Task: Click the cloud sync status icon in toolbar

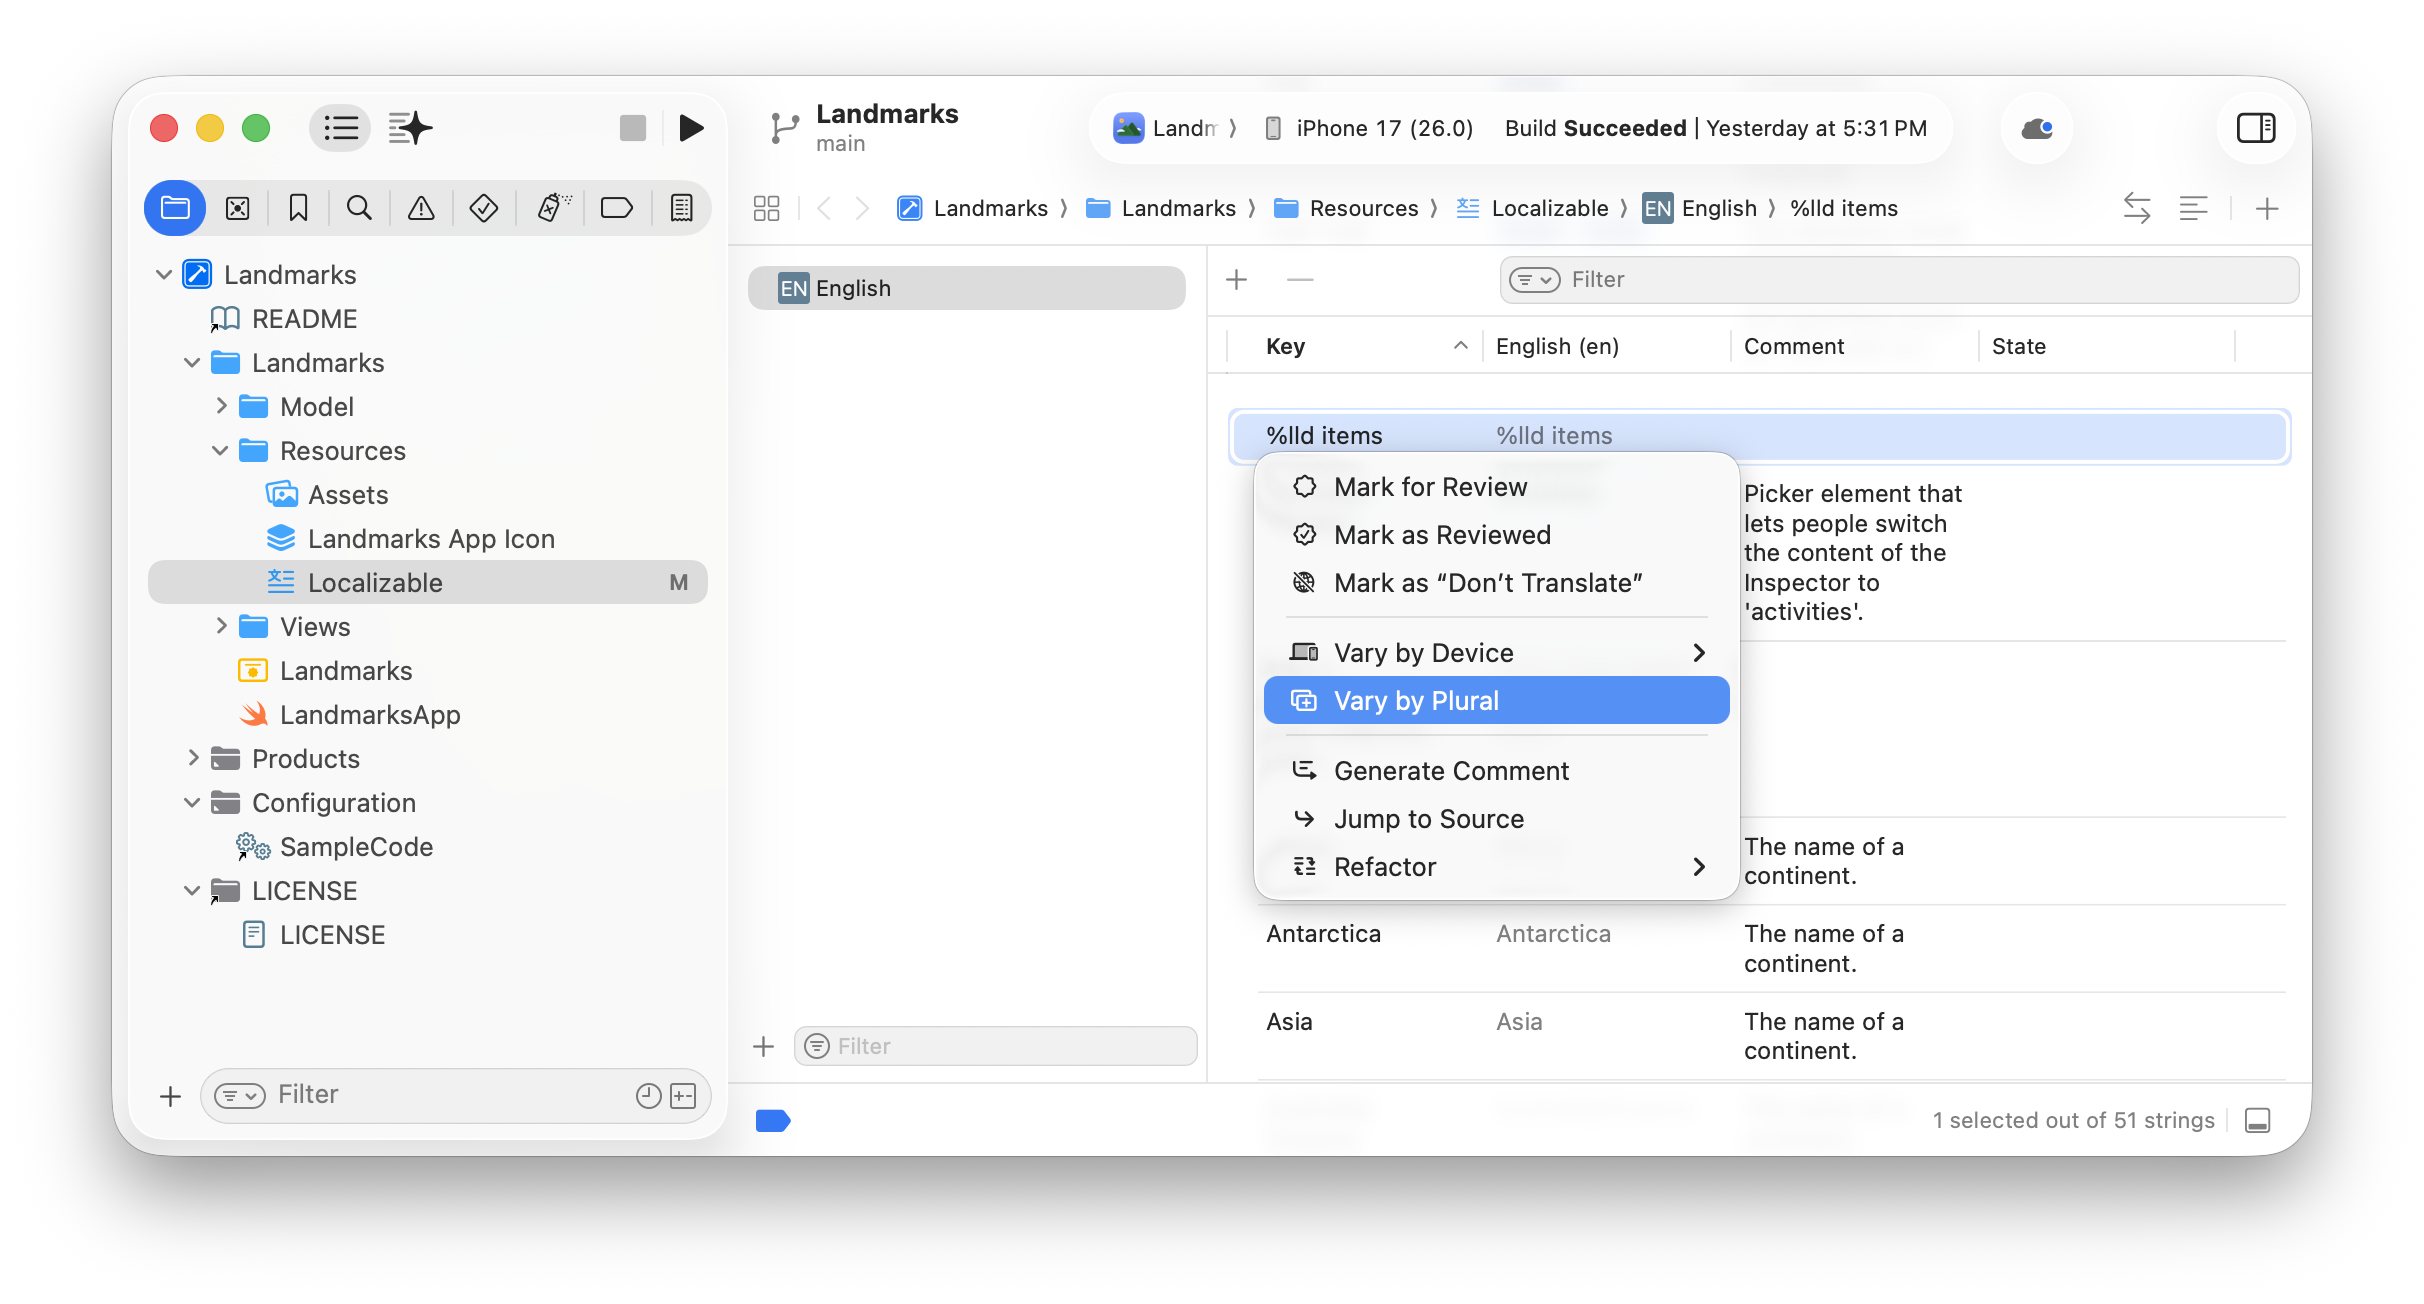Action: [x=2036, y=128]
